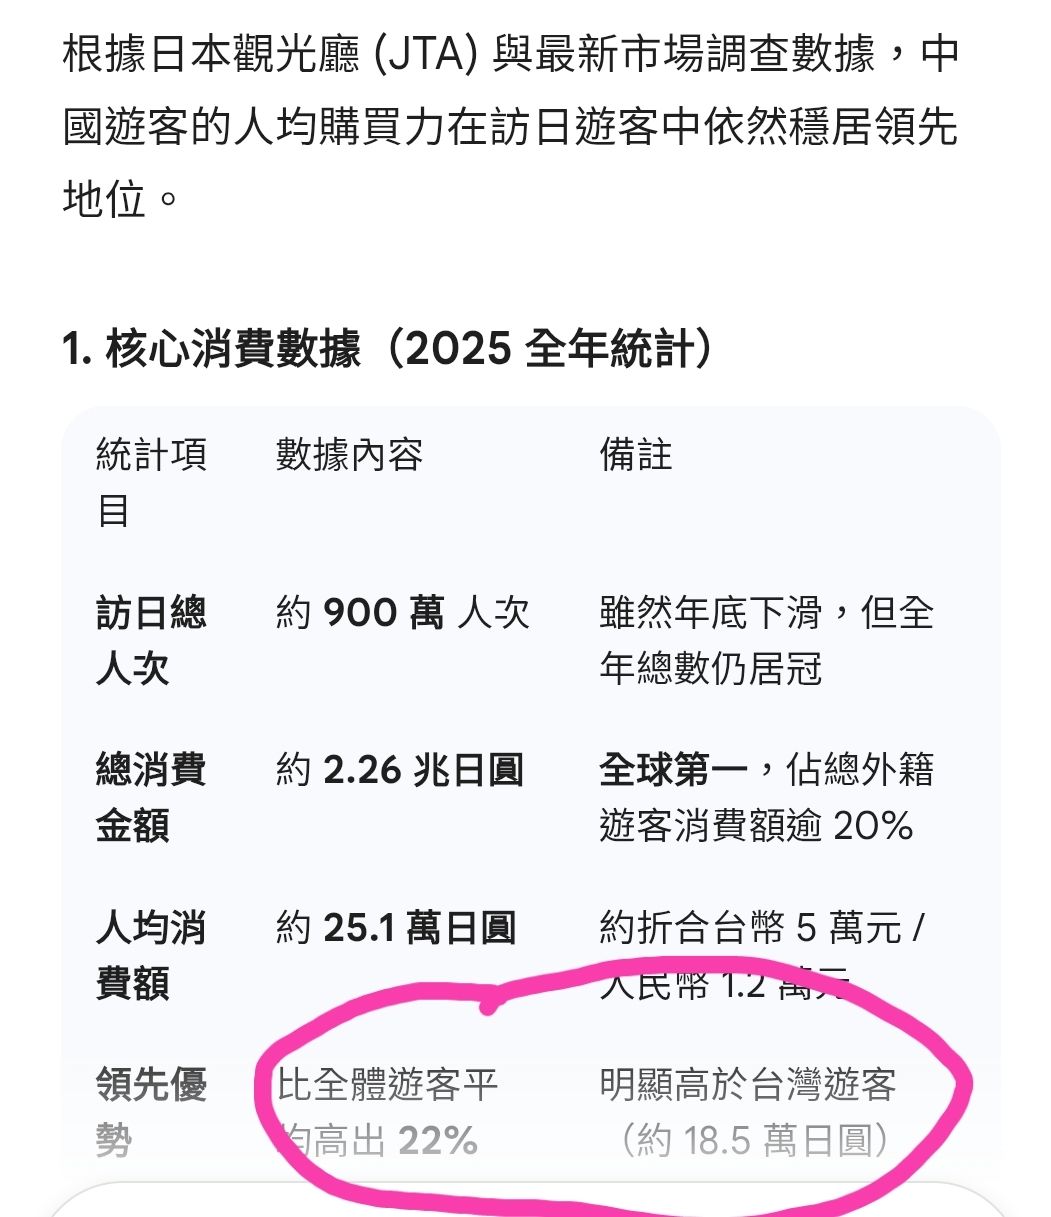This screenshot has width=1051, height=1217.
Task: Click the 明顯高於台灣遊客 remark
Action: (747, 1085)
